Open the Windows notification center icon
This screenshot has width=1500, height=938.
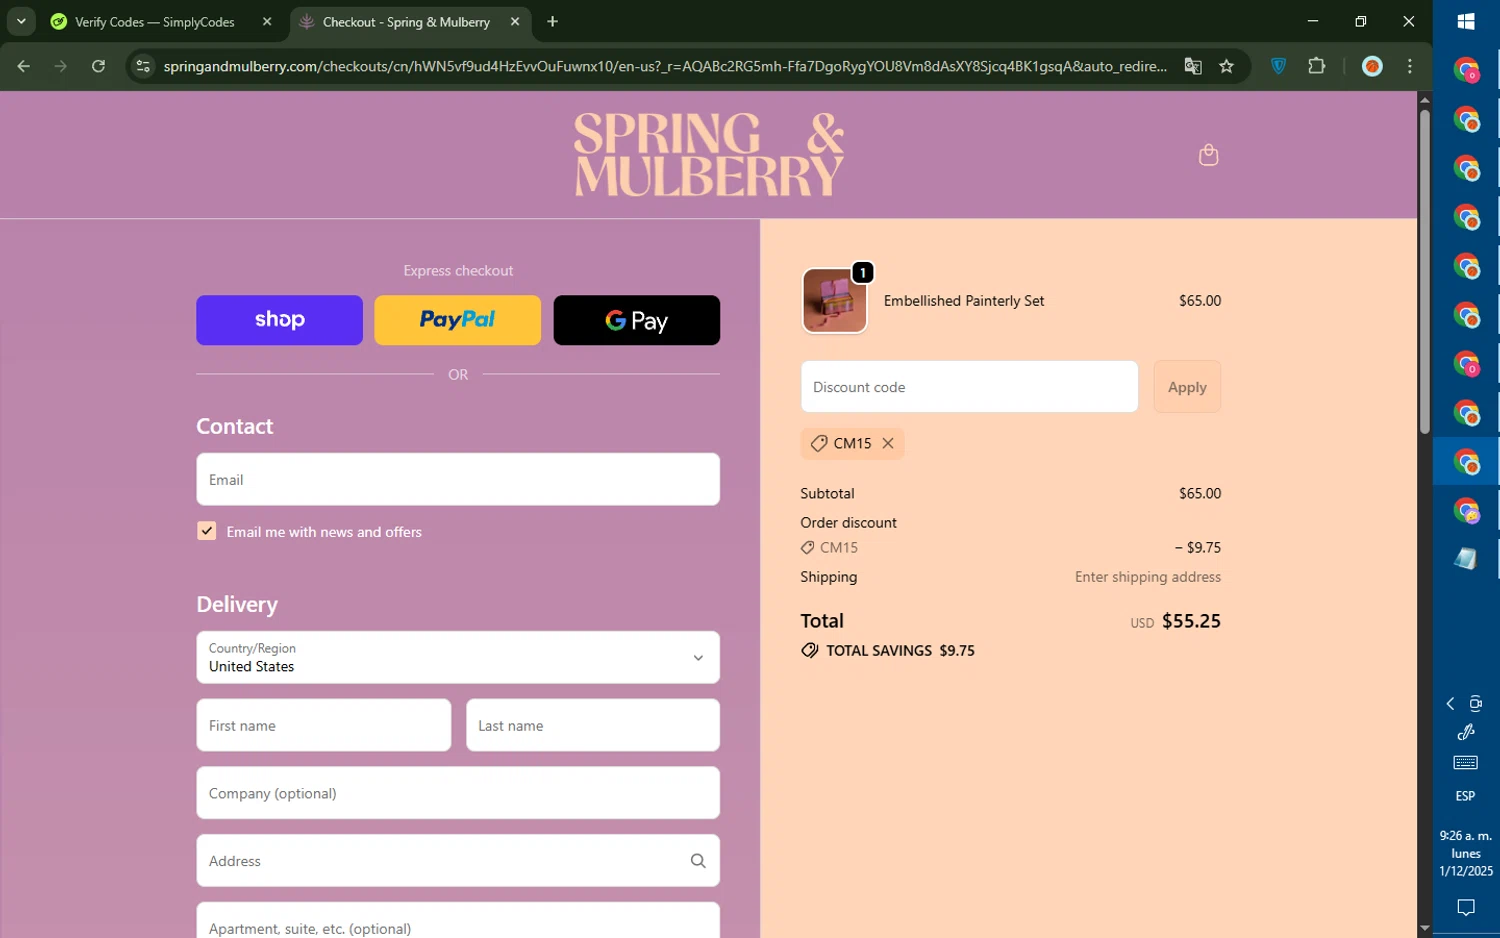click(x=1466, y=908)
